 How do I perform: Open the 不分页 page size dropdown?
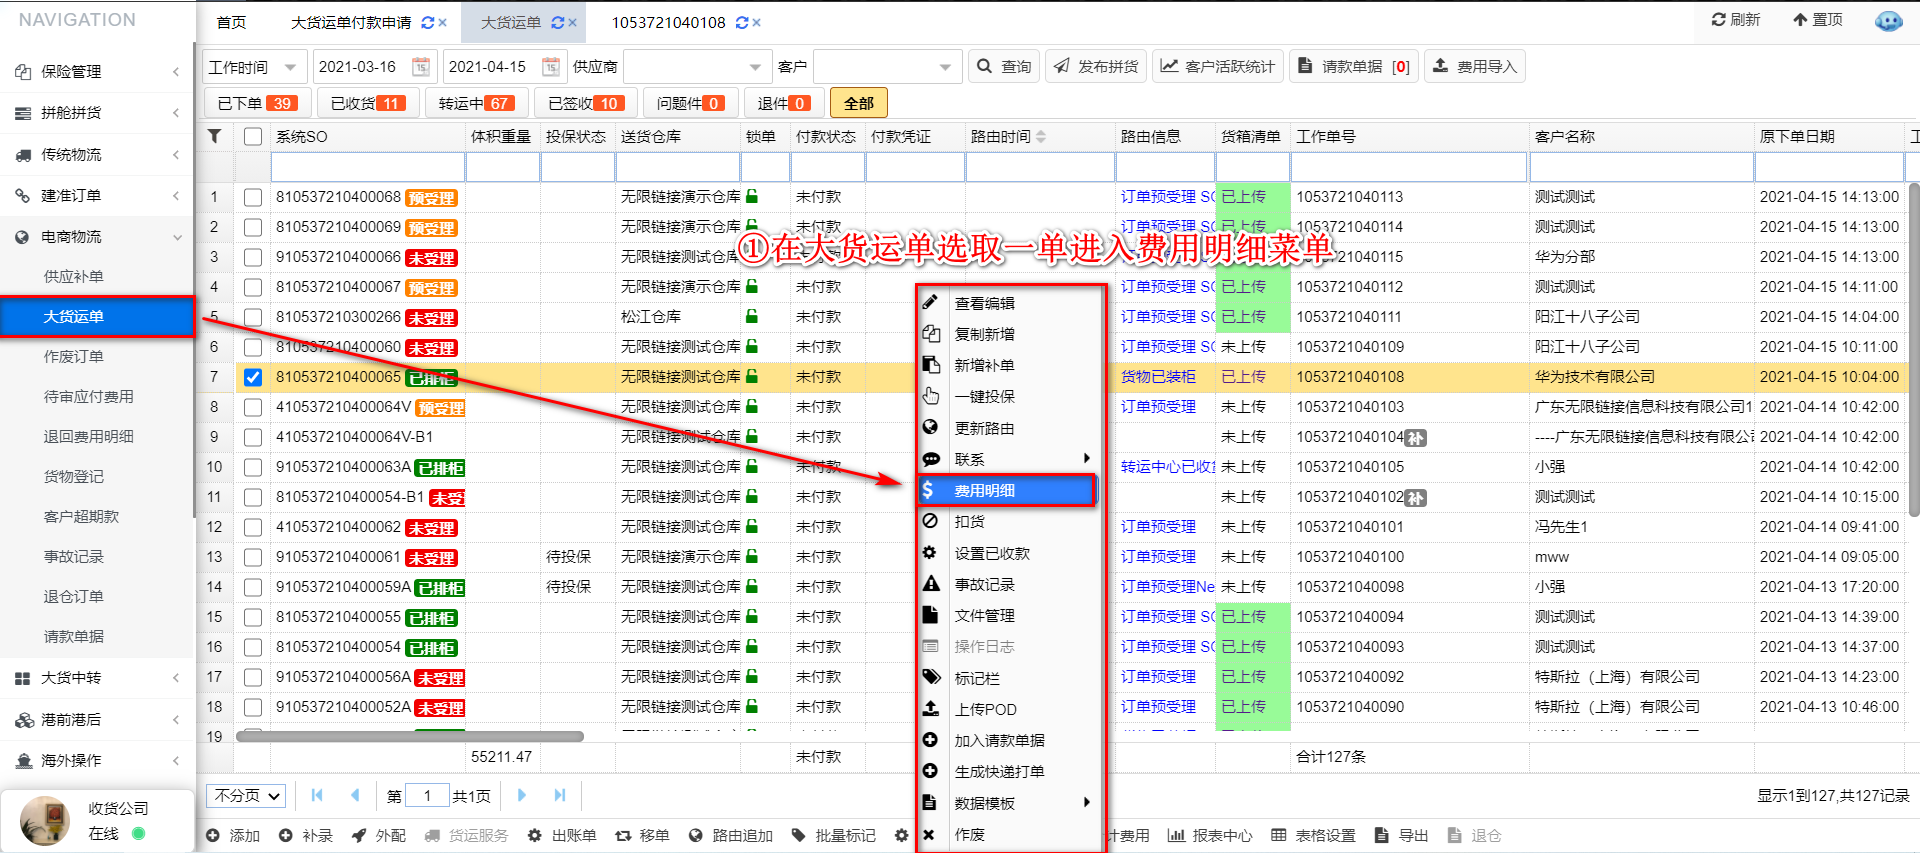[247, 795]
